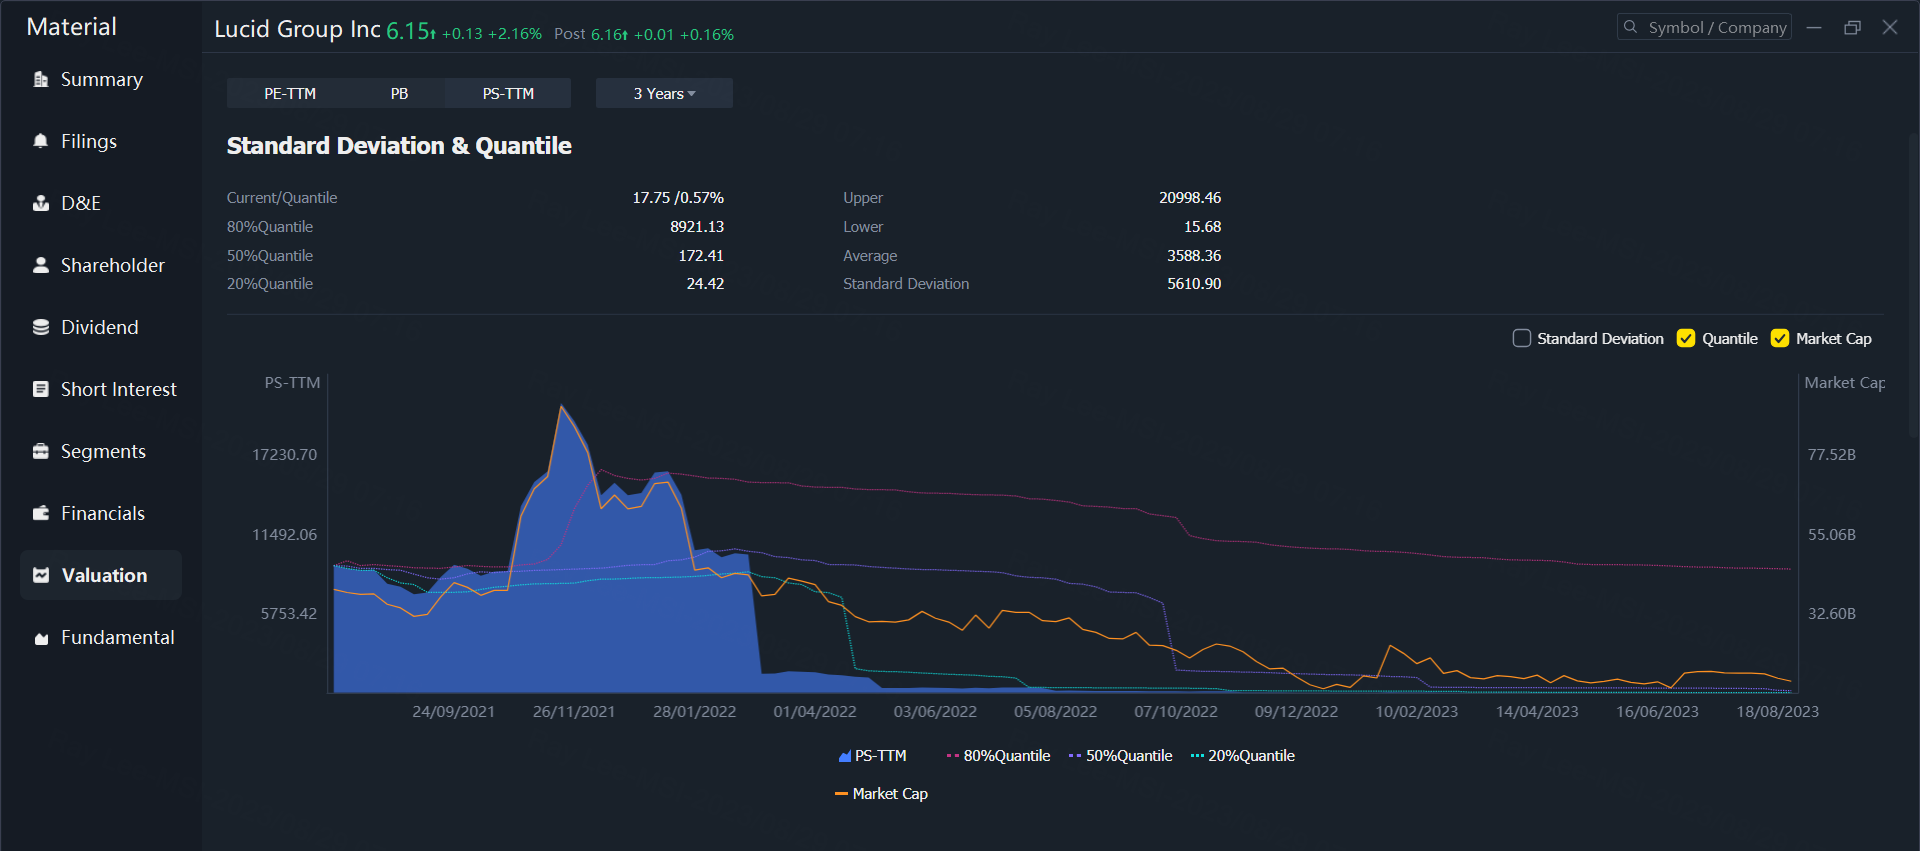The image size is (1920, 851).
Task: Click the Filings bell icon
Action: 41,141
